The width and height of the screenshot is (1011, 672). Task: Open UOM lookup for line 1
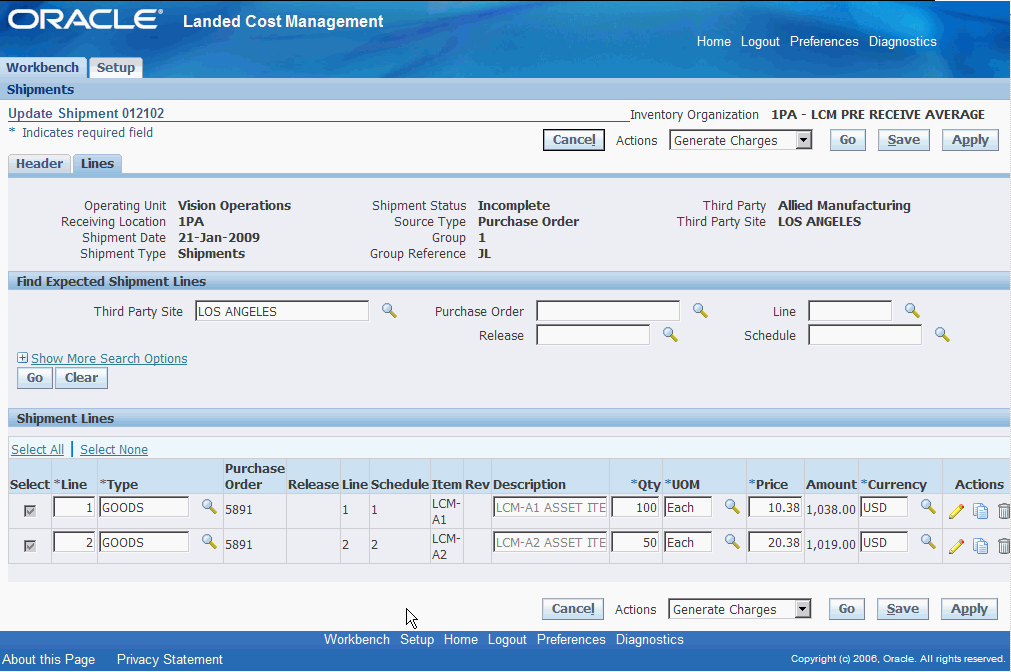[x=732, y=507]
